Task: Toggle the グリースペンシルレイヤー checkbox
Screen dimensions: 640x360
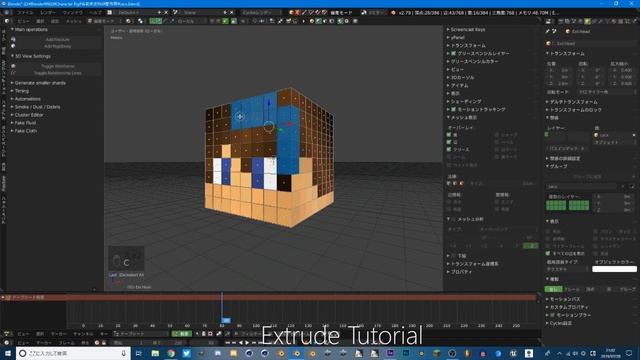Action: point(453,53)
